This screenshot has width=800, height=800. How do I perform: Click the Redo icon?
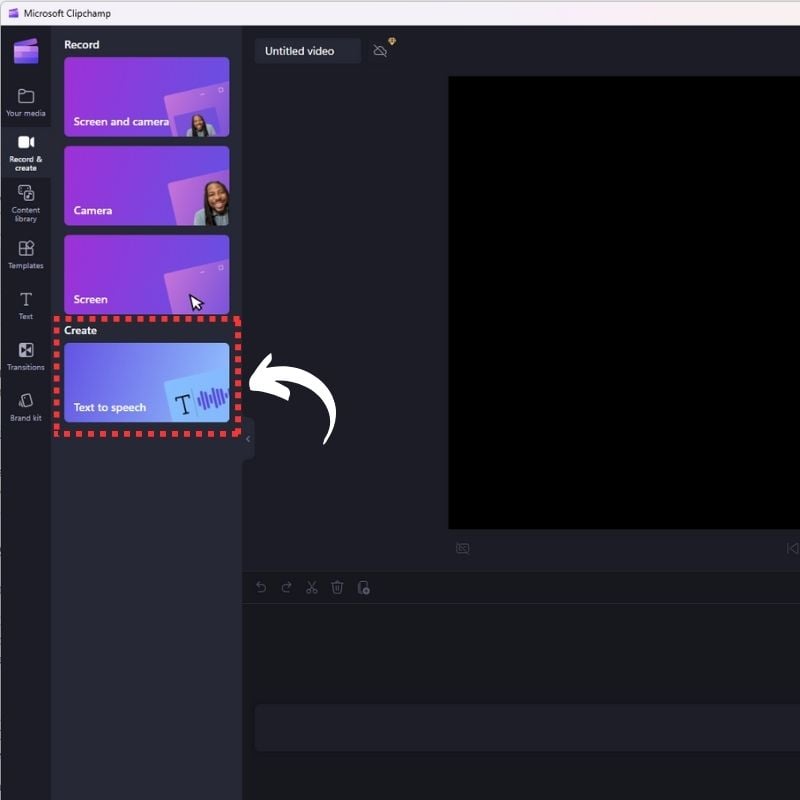pyautogui.click(x=287, y=588)
